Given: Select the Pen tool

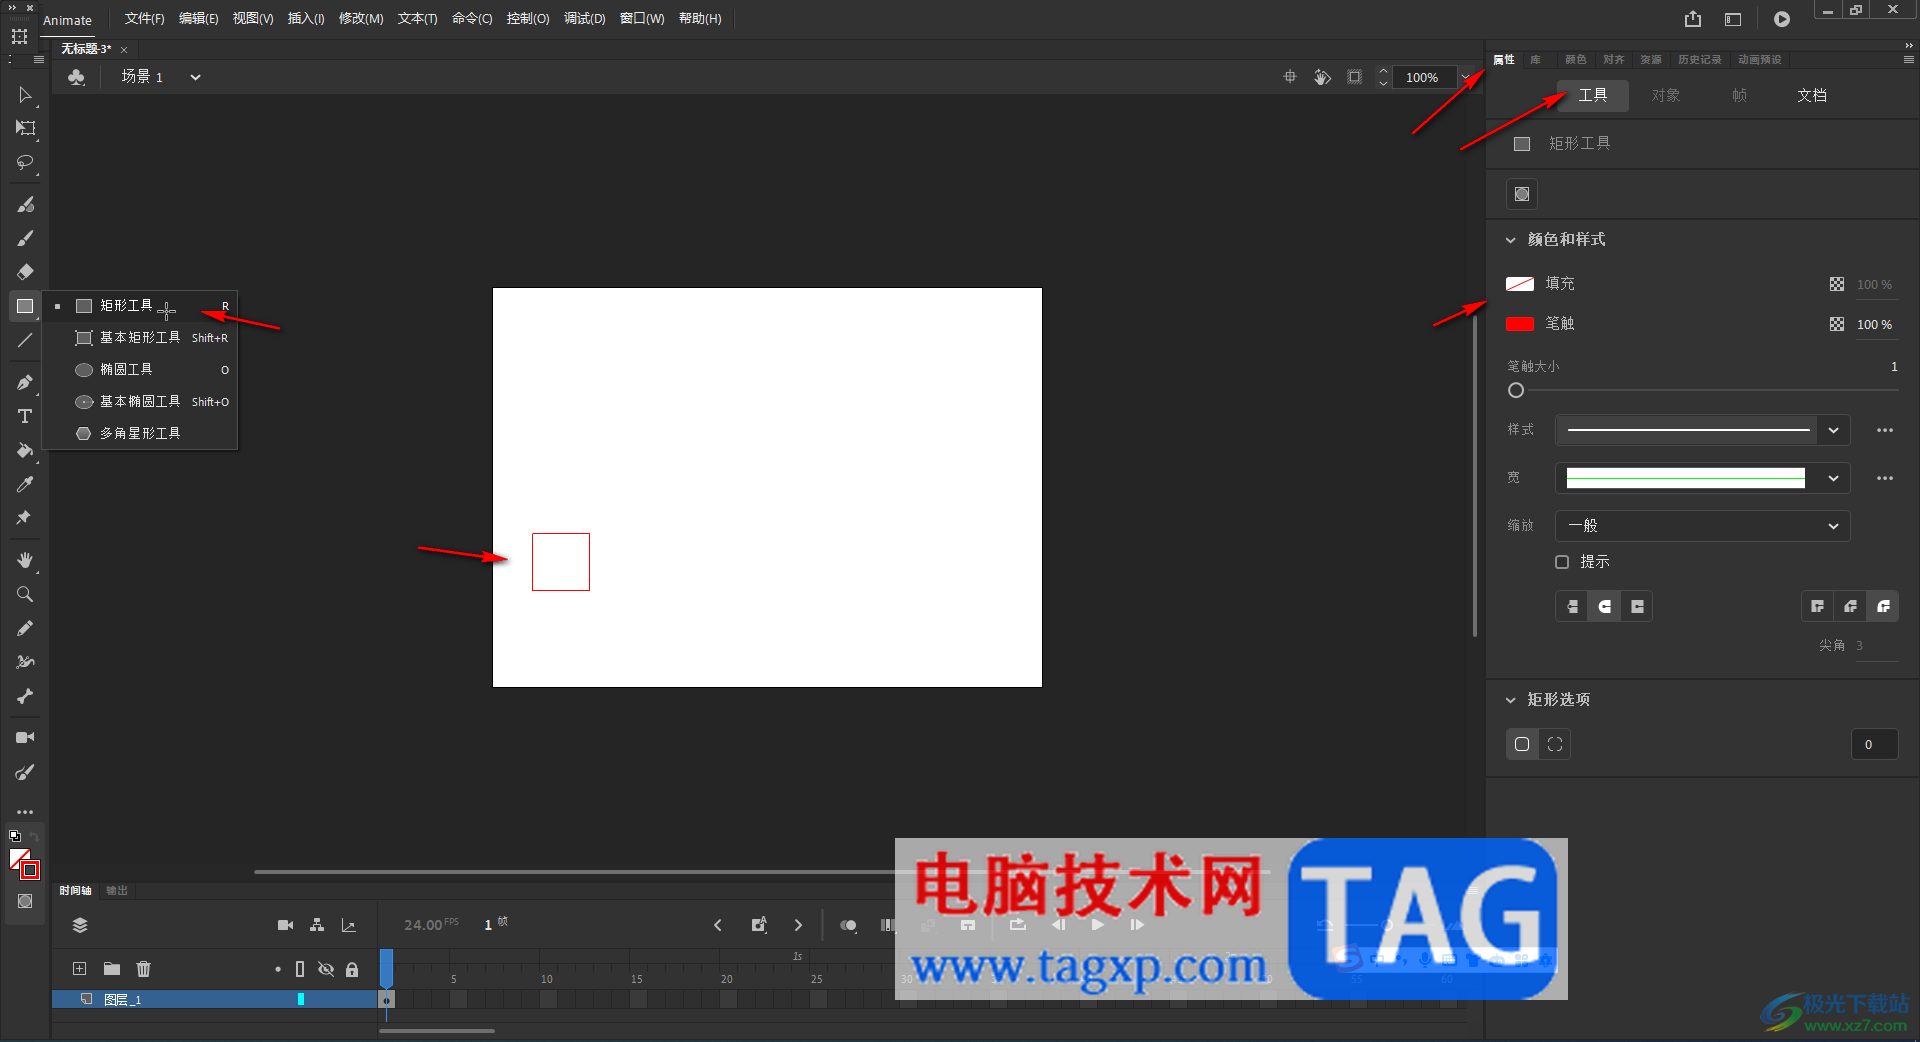Looking at the screenshot, I should (x=25, y=382).
